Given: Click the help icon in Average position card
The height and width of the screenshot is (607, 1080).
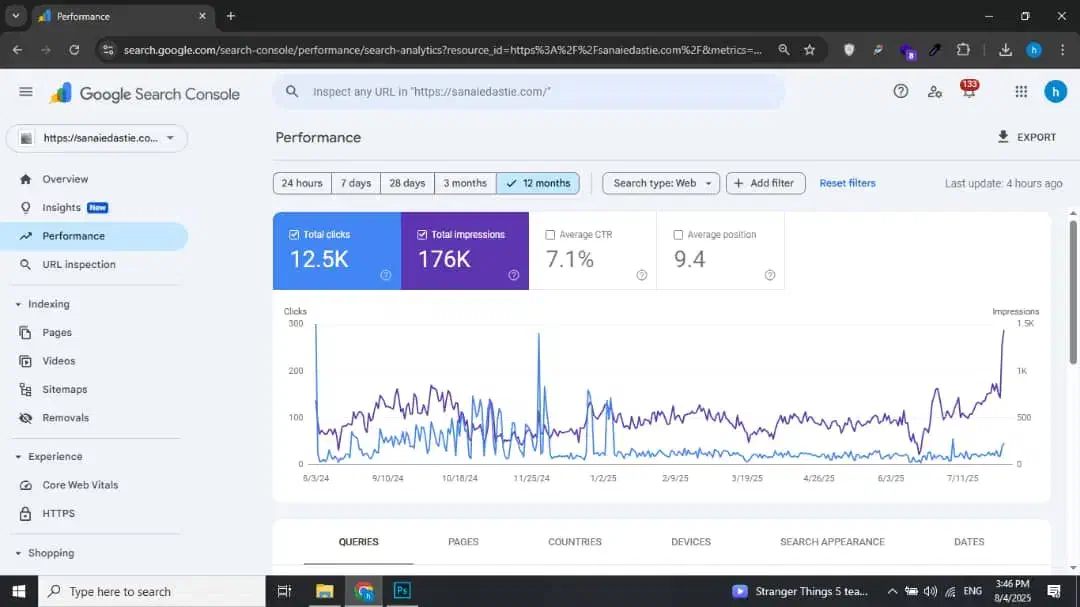Looking at the screenshot, I should [770, 275].
